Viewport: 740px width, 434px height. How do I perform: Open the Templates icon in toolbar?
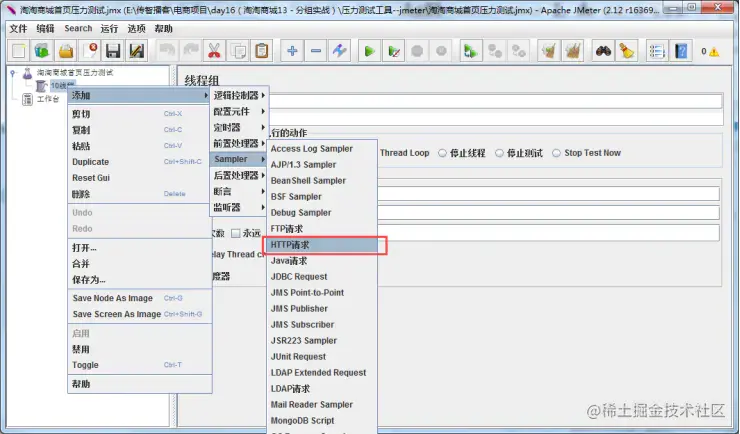(x=42, y=50)
